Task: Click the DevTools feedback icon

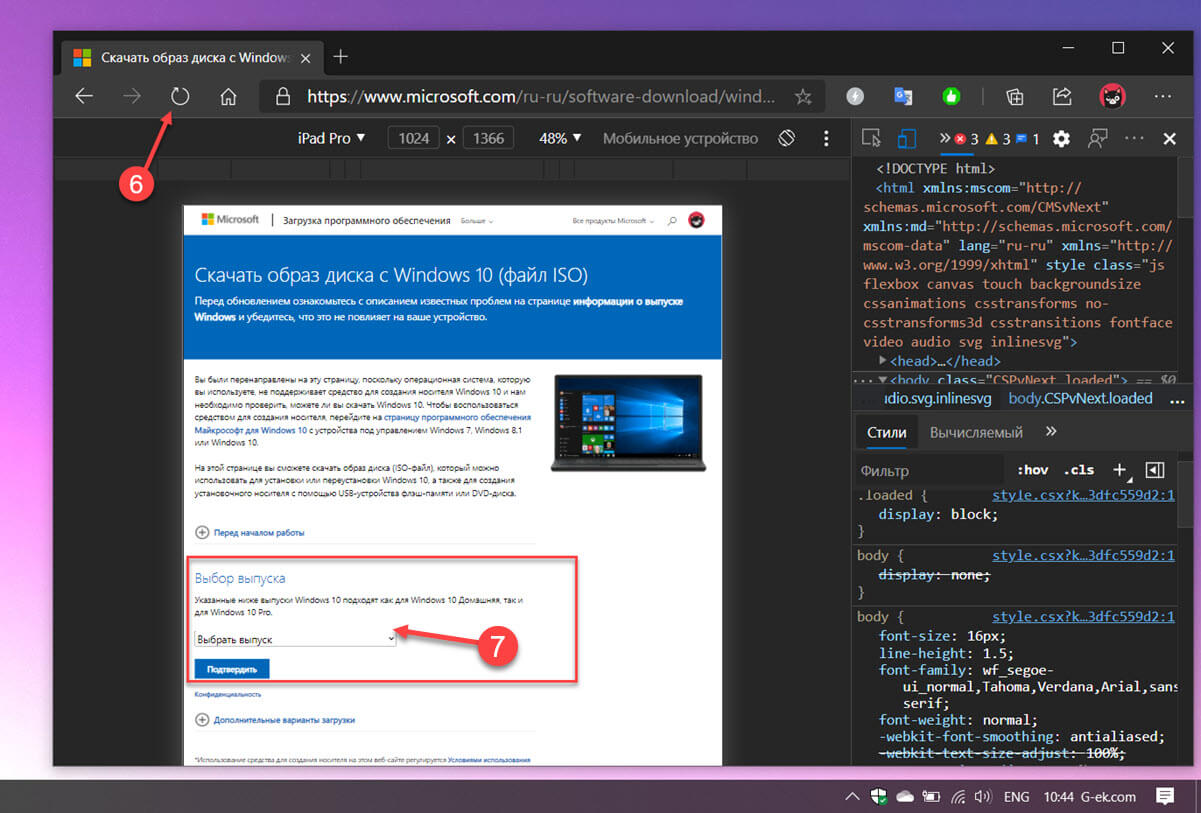Action: pos(1098,138)
